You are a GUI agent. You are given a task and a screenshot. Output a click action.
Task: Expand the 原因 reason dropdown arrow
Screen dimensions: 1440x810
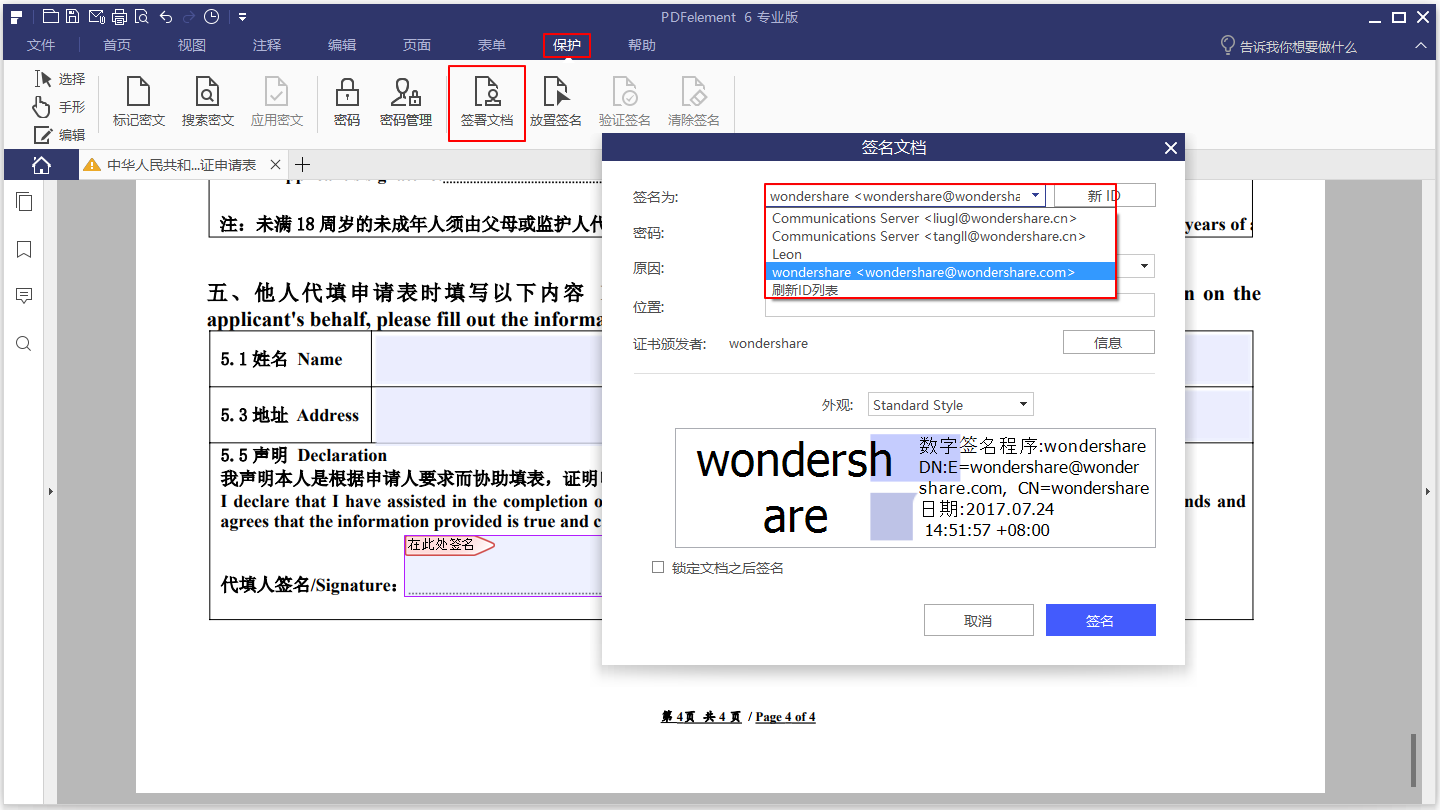coord(1144,266)
